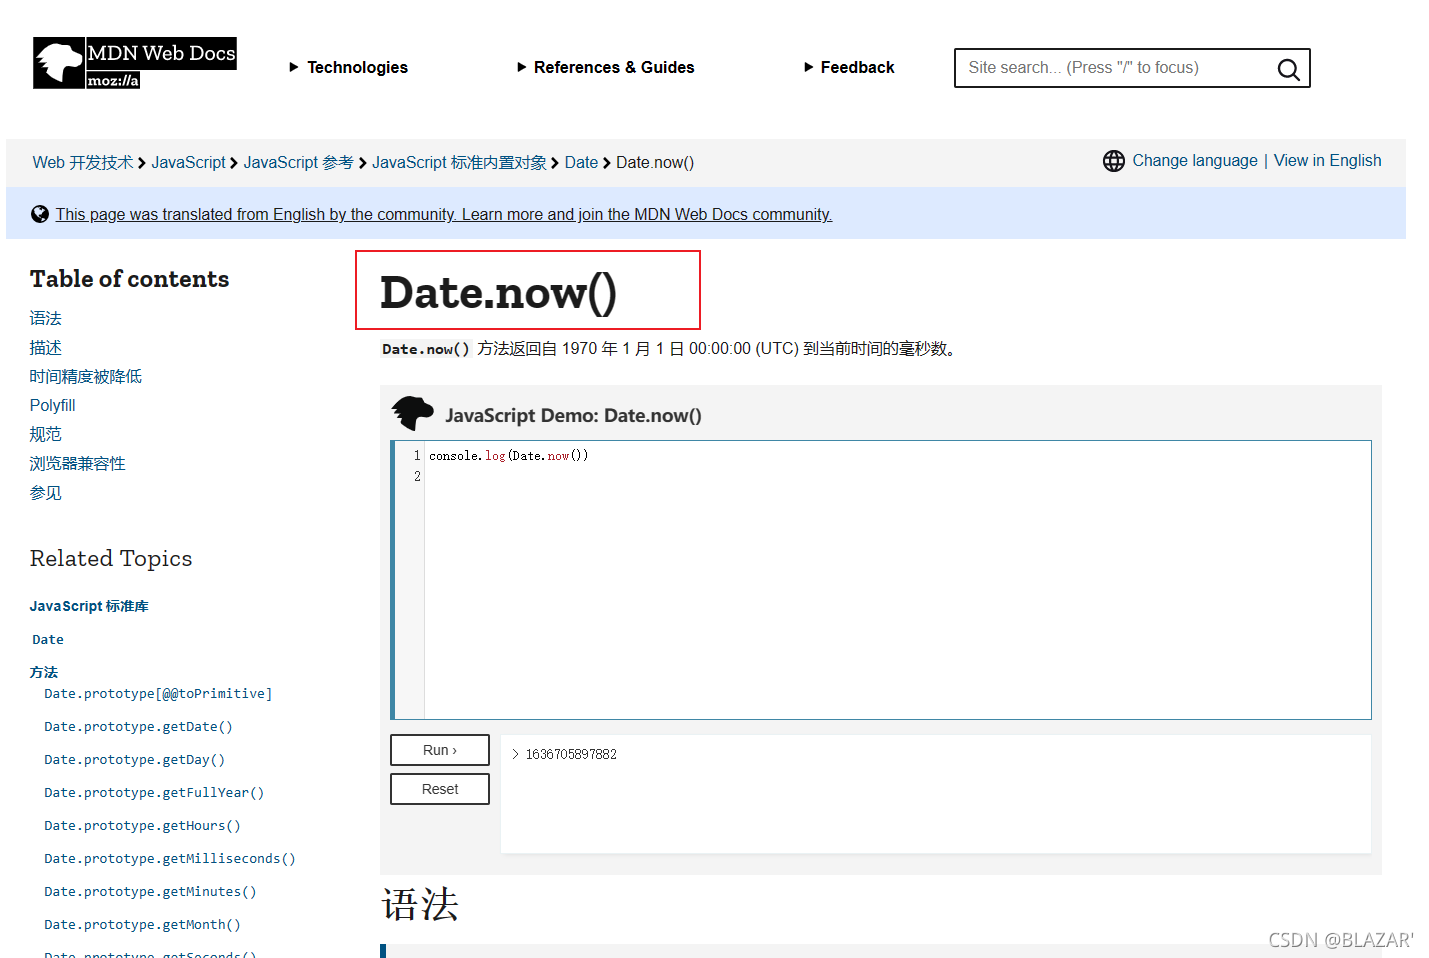Open the JavaScript 参考 breadcrumb
1429x958 pixels.
298,162
